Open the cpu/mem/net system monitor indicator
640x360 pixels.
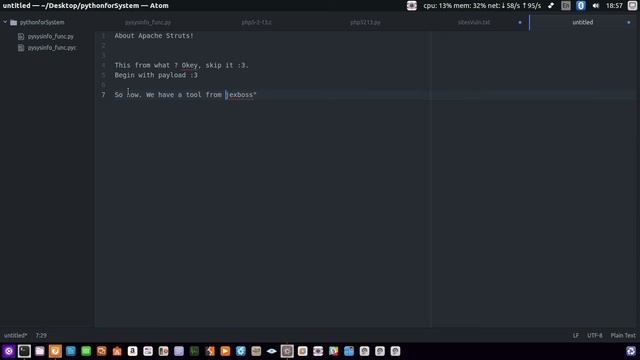click(482, 5)
